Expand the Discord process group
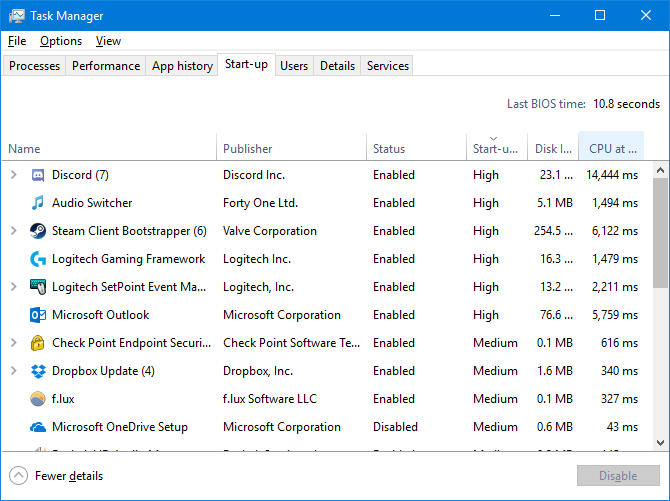670x501 pixels. click(x=14, y=175)
